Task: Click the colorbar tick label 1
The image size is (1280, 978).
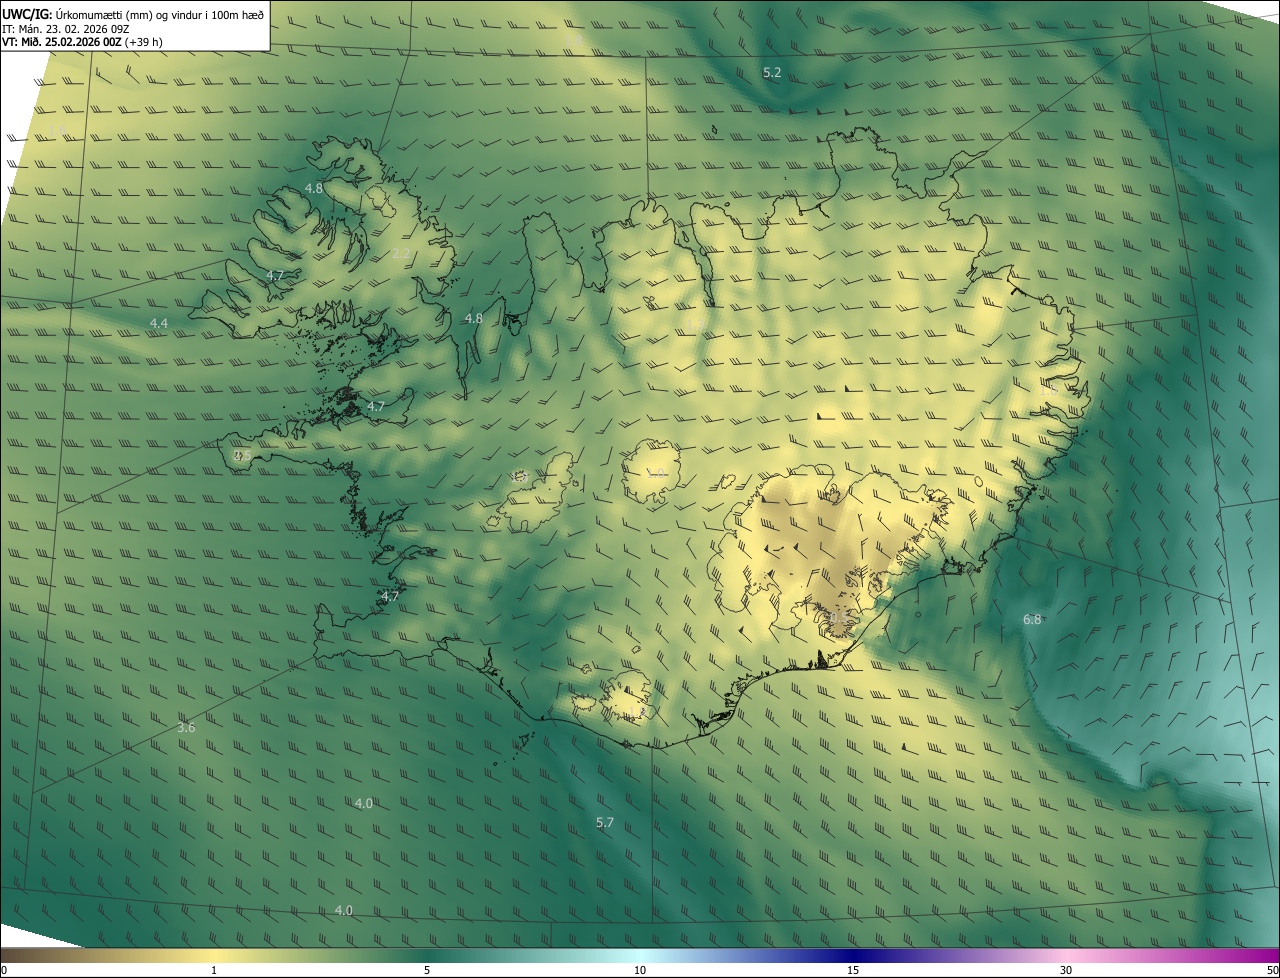Action: click(214, 970)
